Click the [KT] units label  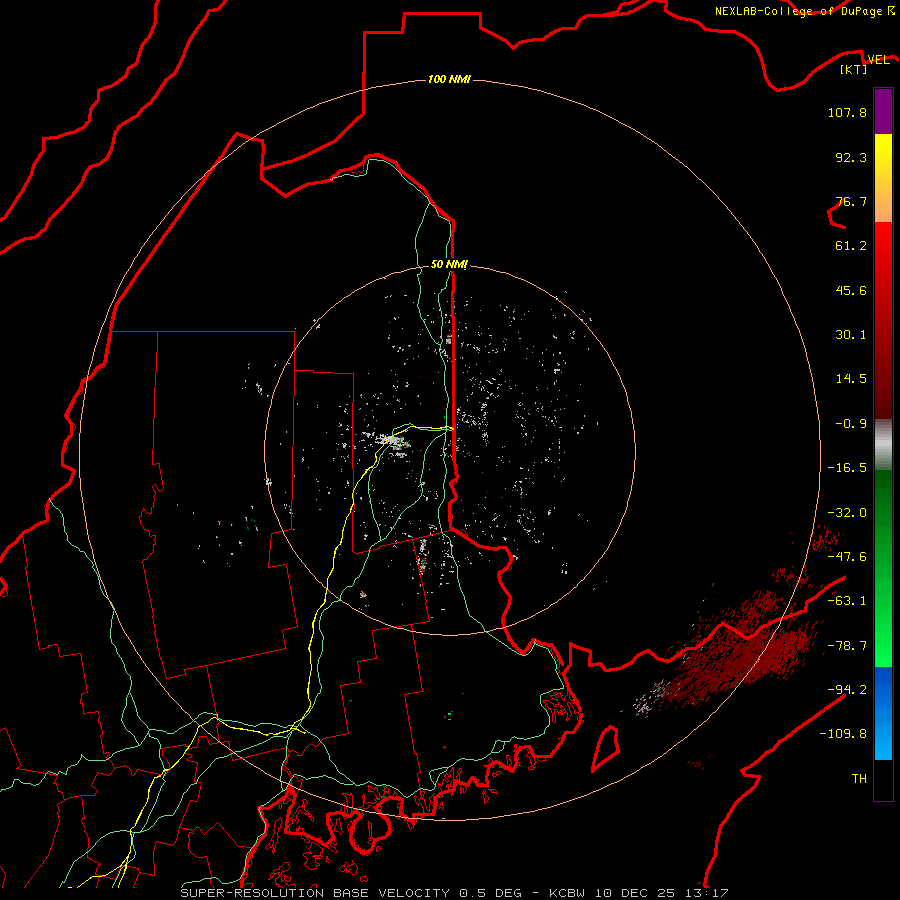click(854, 69)
